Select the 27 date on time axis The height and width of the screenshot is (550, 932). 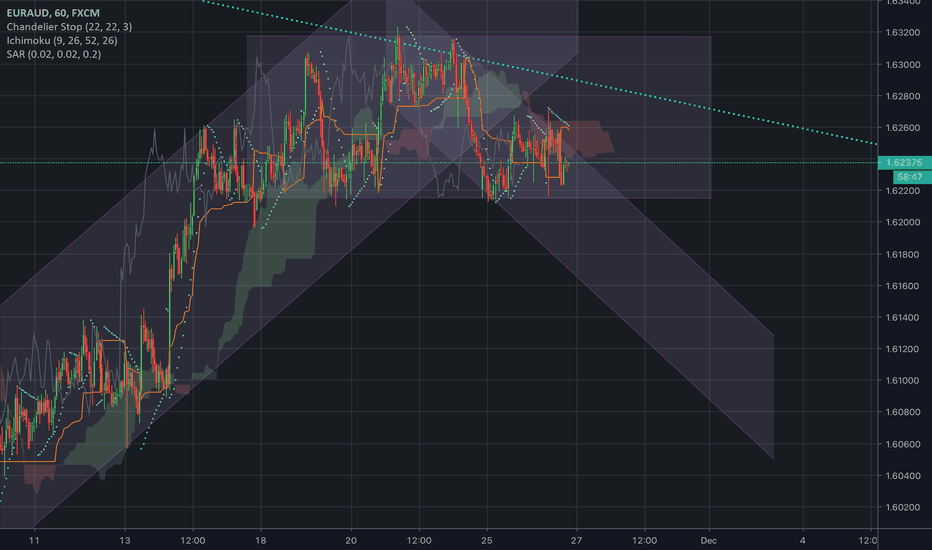click(577, 539)
